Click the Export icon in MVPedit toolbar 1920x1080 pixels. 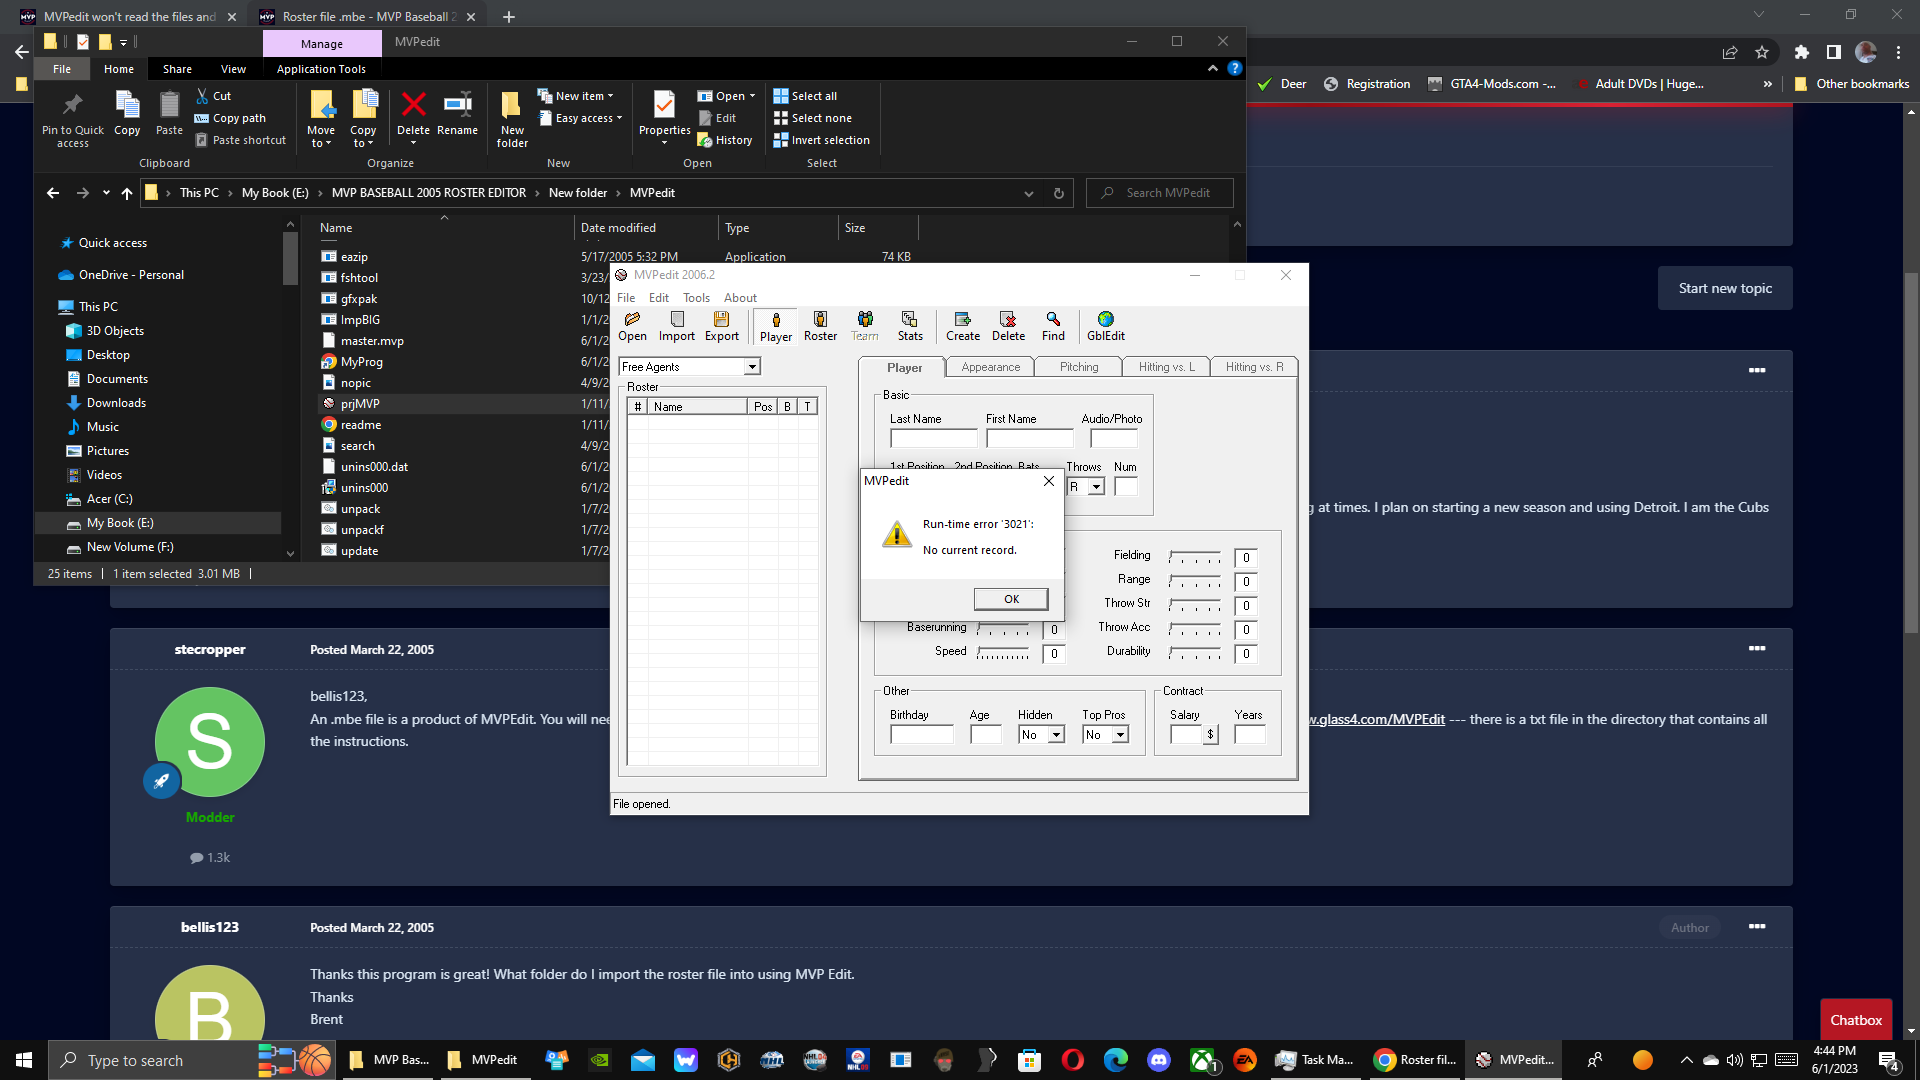721,326
